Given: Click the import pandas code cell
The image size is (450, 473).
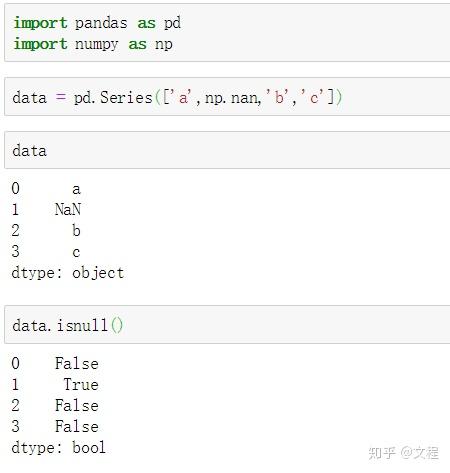Looking at the screenshot, I should (x=227, y=33).
